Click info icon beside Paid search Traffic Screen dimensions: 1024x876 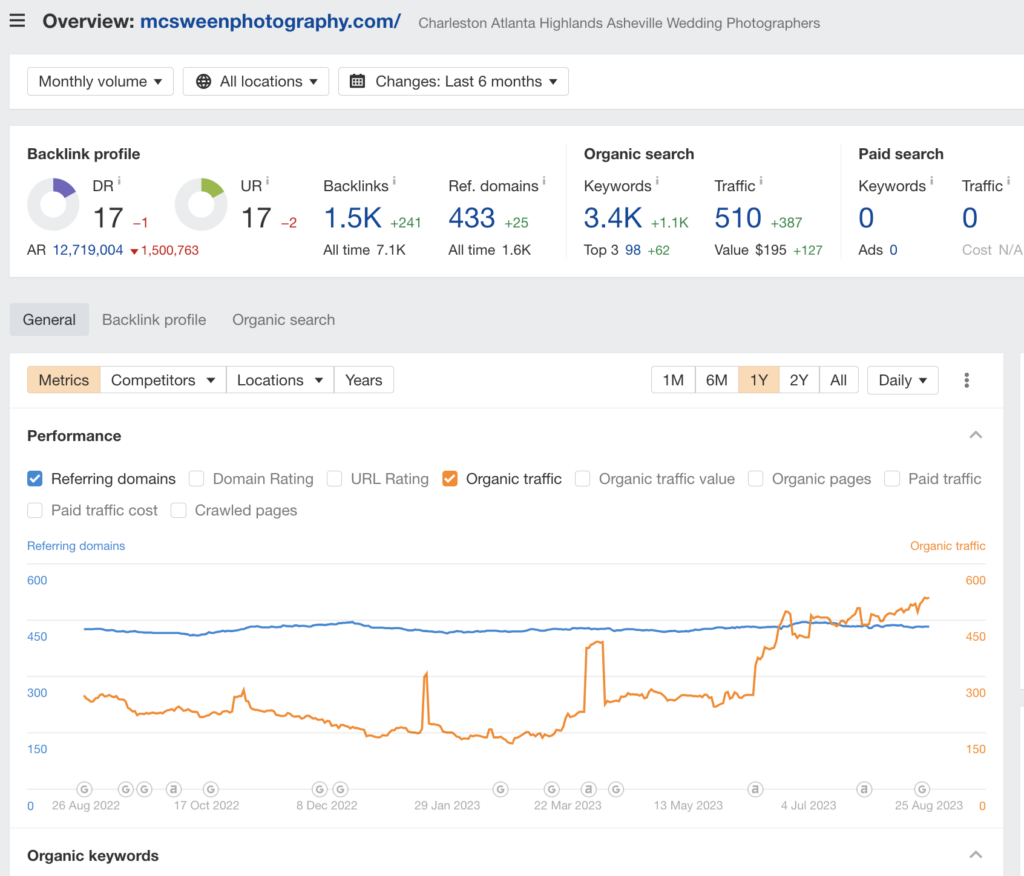tap(1008, 181)
